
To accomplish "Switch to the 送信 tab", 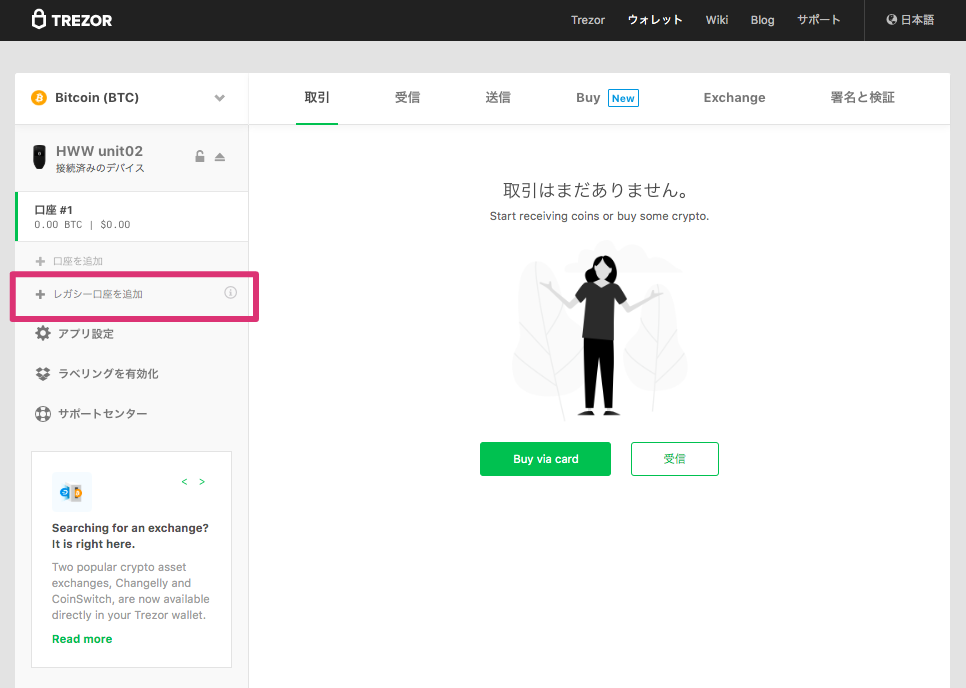I will 498,97.
